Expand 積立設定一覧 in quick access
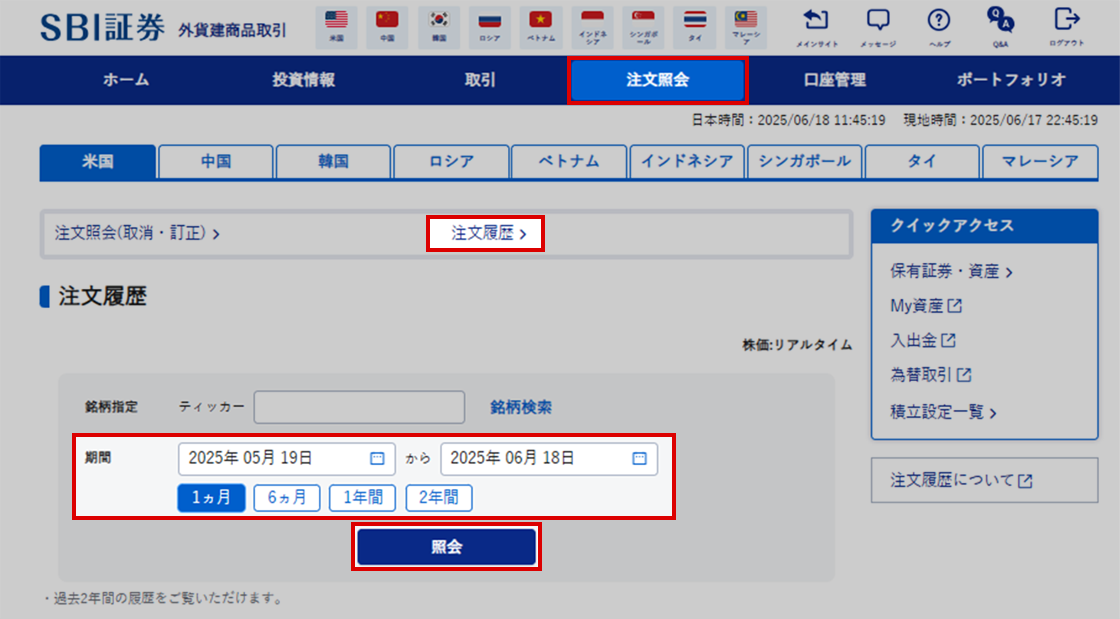 (x=943, y=411)
